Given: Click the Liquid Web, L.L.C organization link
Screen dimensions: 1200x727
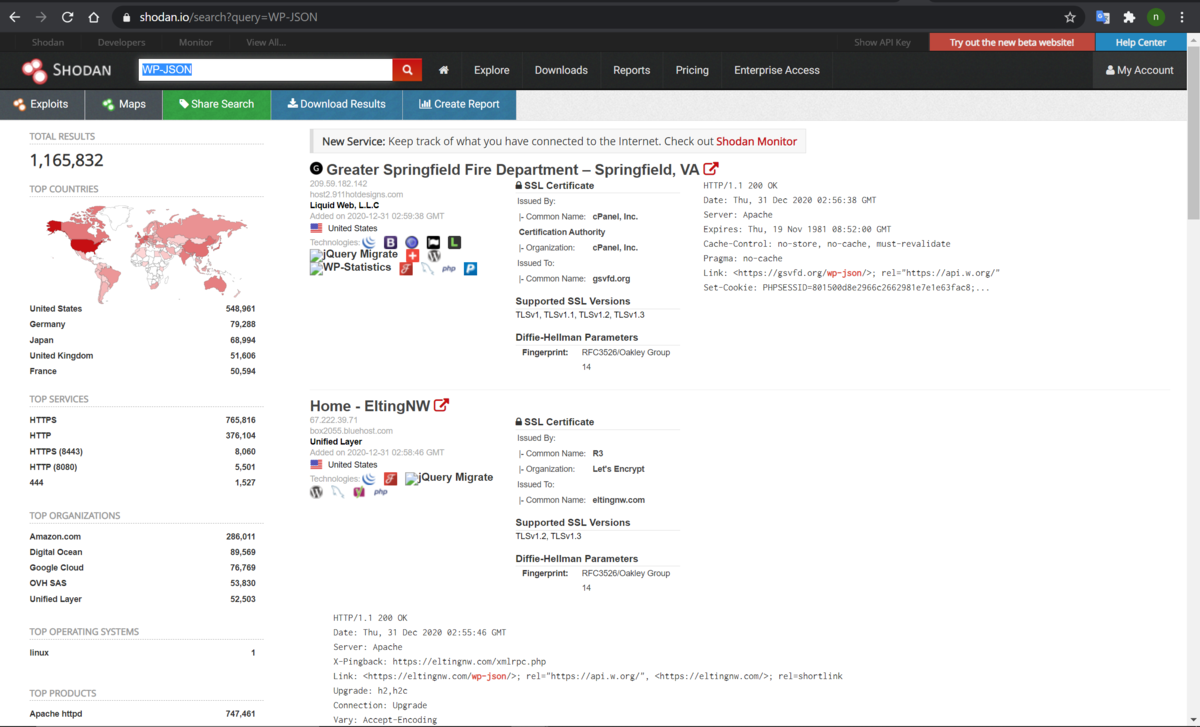Looking at the screenshot, I should coord(344,205).
